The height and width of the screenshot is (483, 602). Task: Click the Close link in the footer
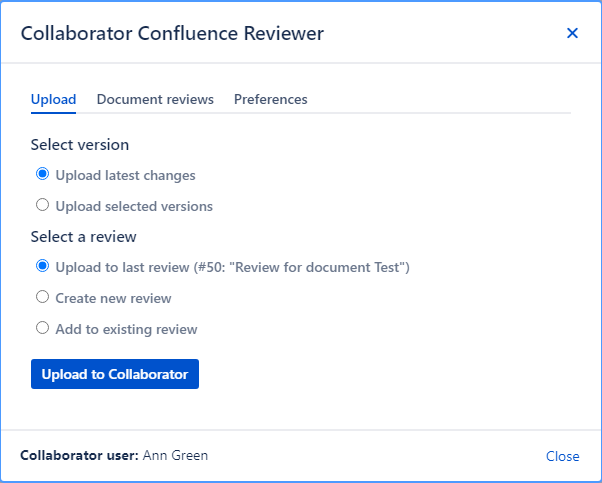(562, 456)
